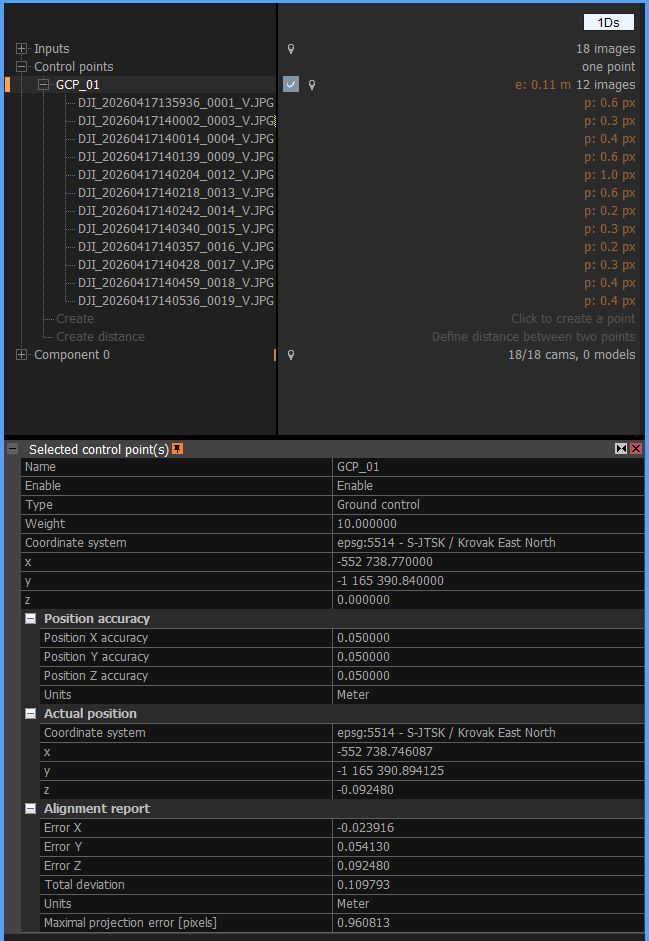Image resolution: width=649 pixels, height=941 pixels.
Task: Expand the Inputs tree node
Action: (x=21, y=49)
